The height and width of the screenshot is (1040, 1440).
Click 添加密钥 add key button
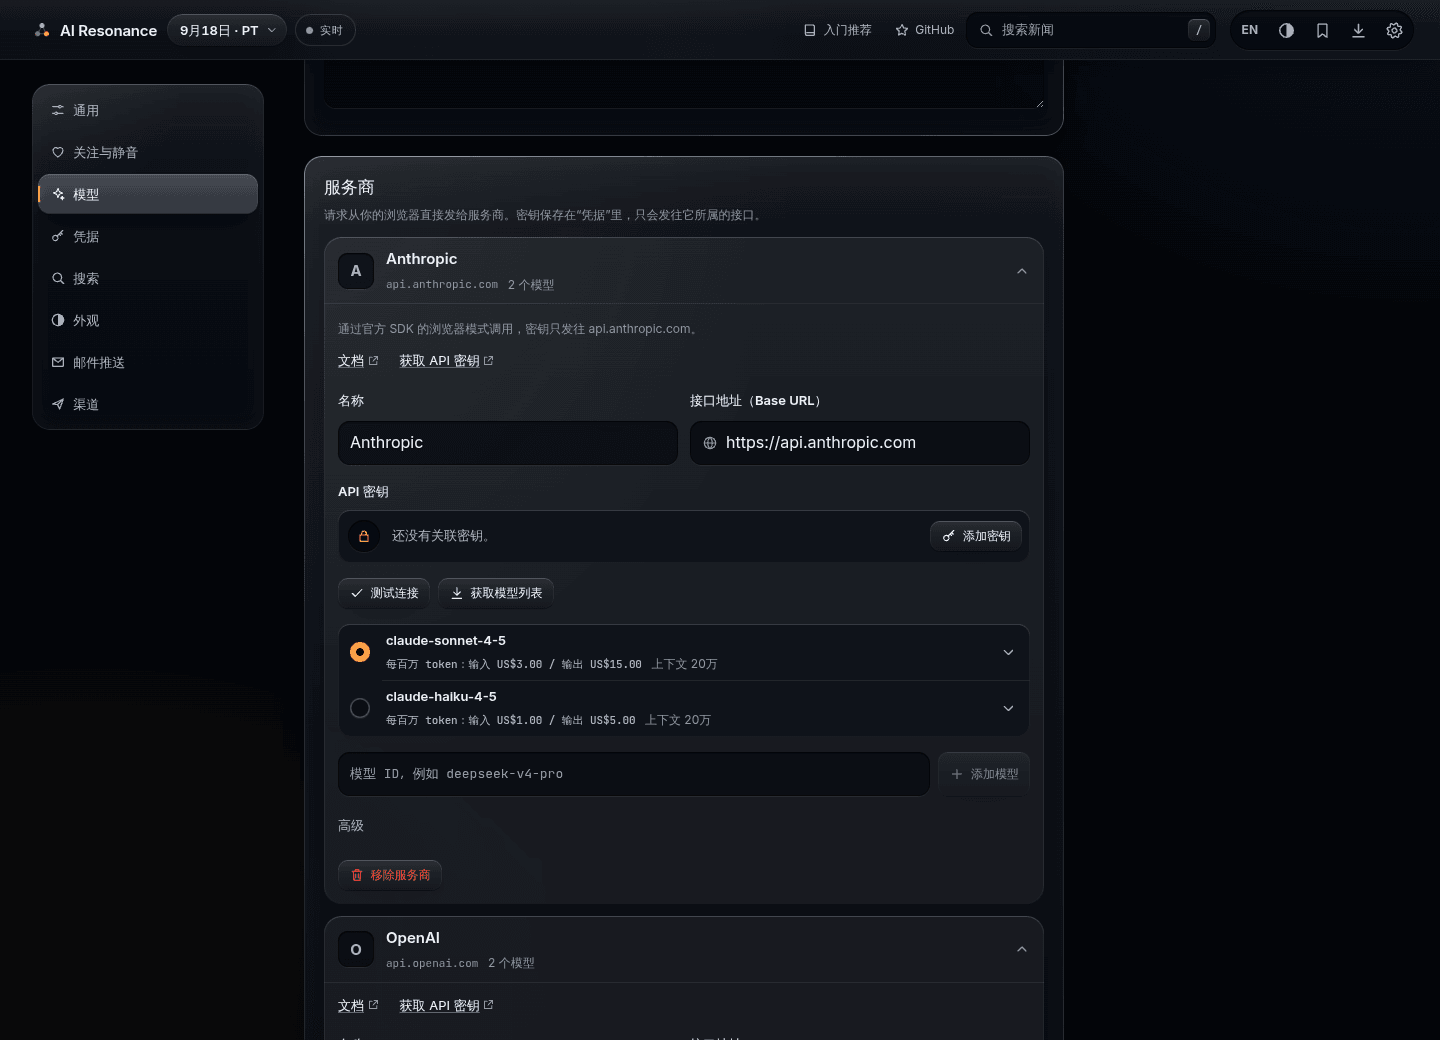[976, 536]
